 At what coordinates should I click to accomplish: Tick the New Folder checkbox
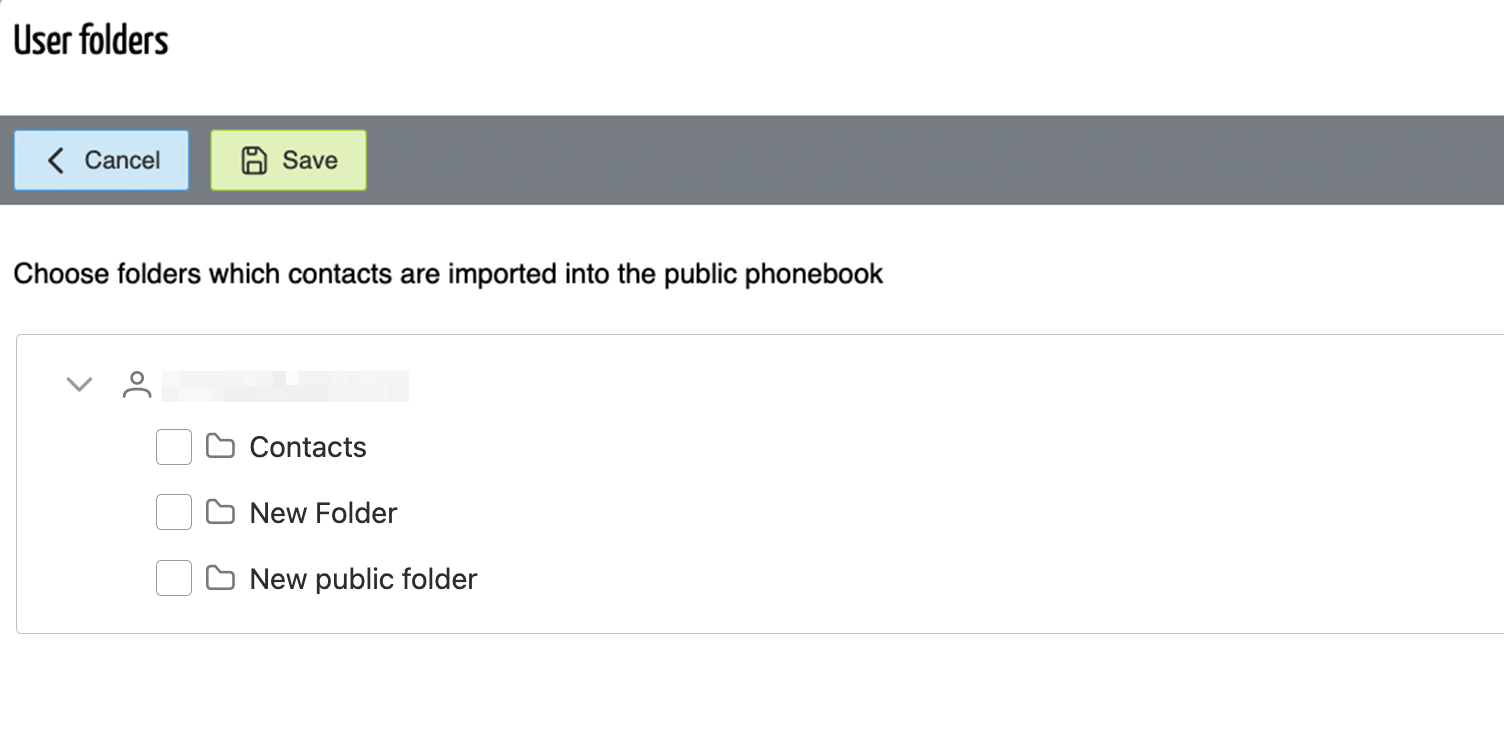[174, 513]
